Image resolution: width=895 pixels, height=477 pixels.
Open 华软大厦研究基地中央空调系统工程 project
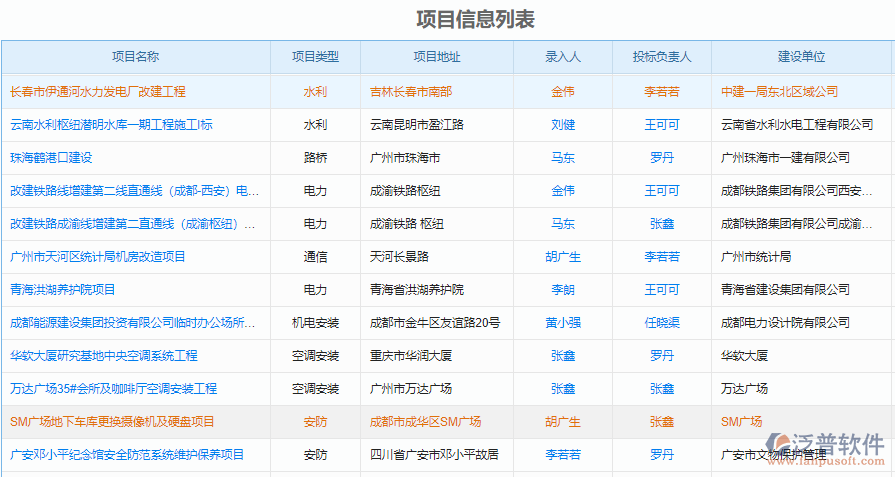pyautogui.click(x=104, y=356)
